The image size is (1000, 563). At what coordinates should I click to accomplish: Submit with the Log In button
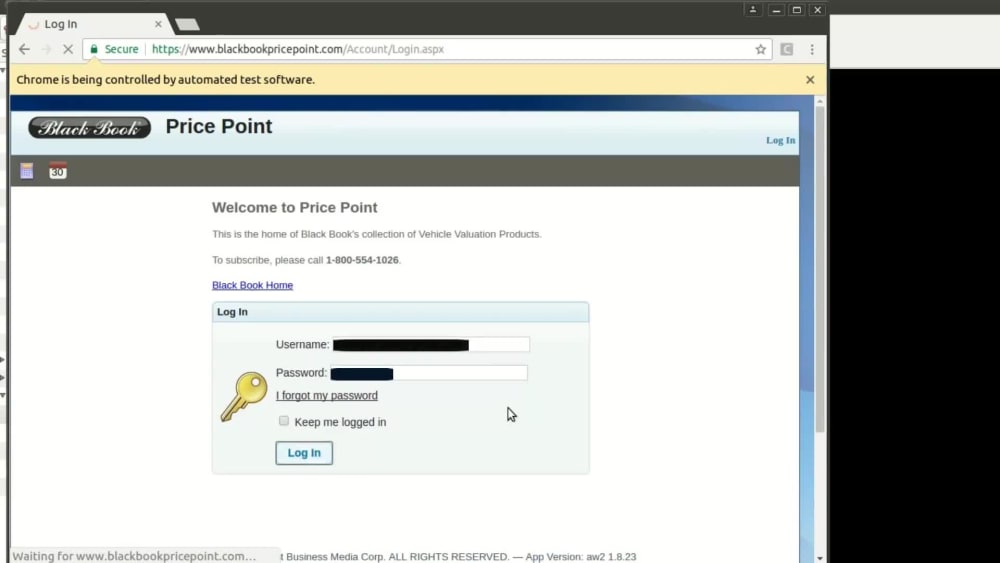(x=304, y=453)
